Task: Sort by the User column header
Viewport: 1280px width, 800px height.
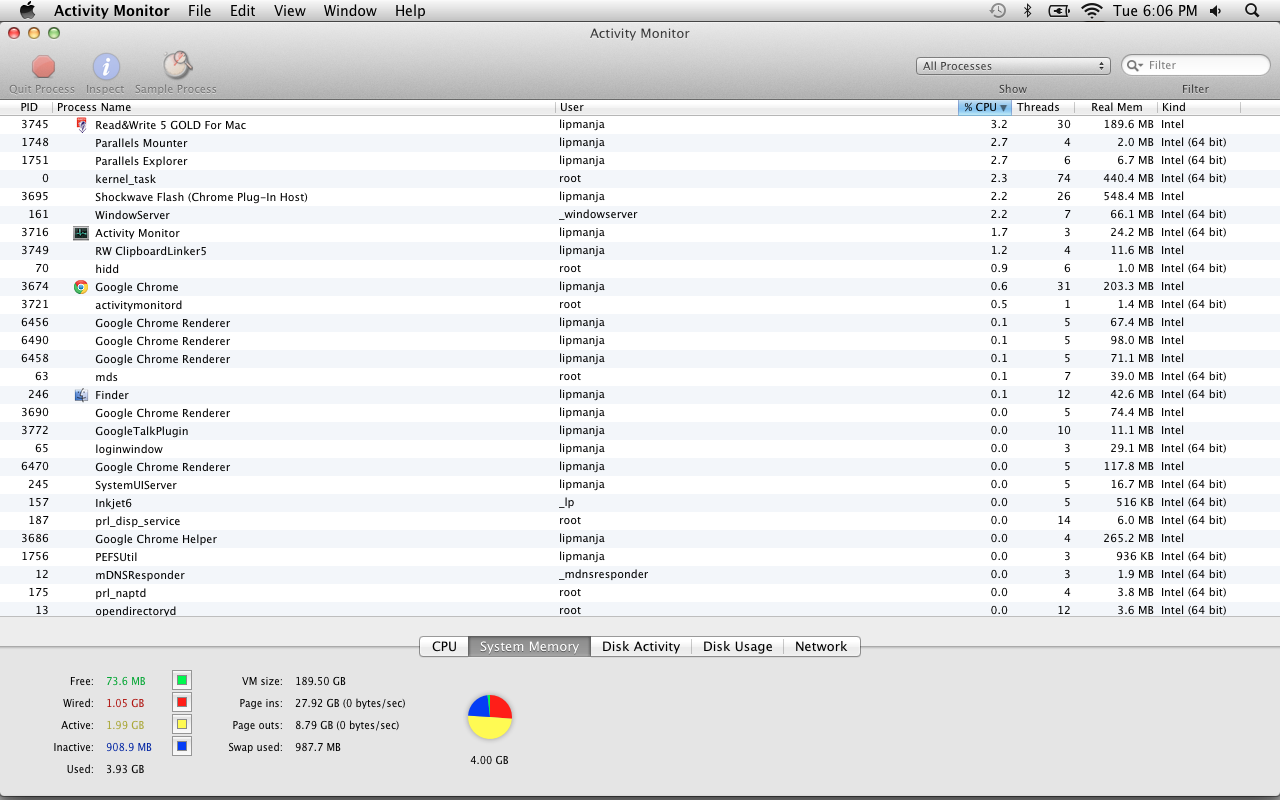Action: coord(757,107)
